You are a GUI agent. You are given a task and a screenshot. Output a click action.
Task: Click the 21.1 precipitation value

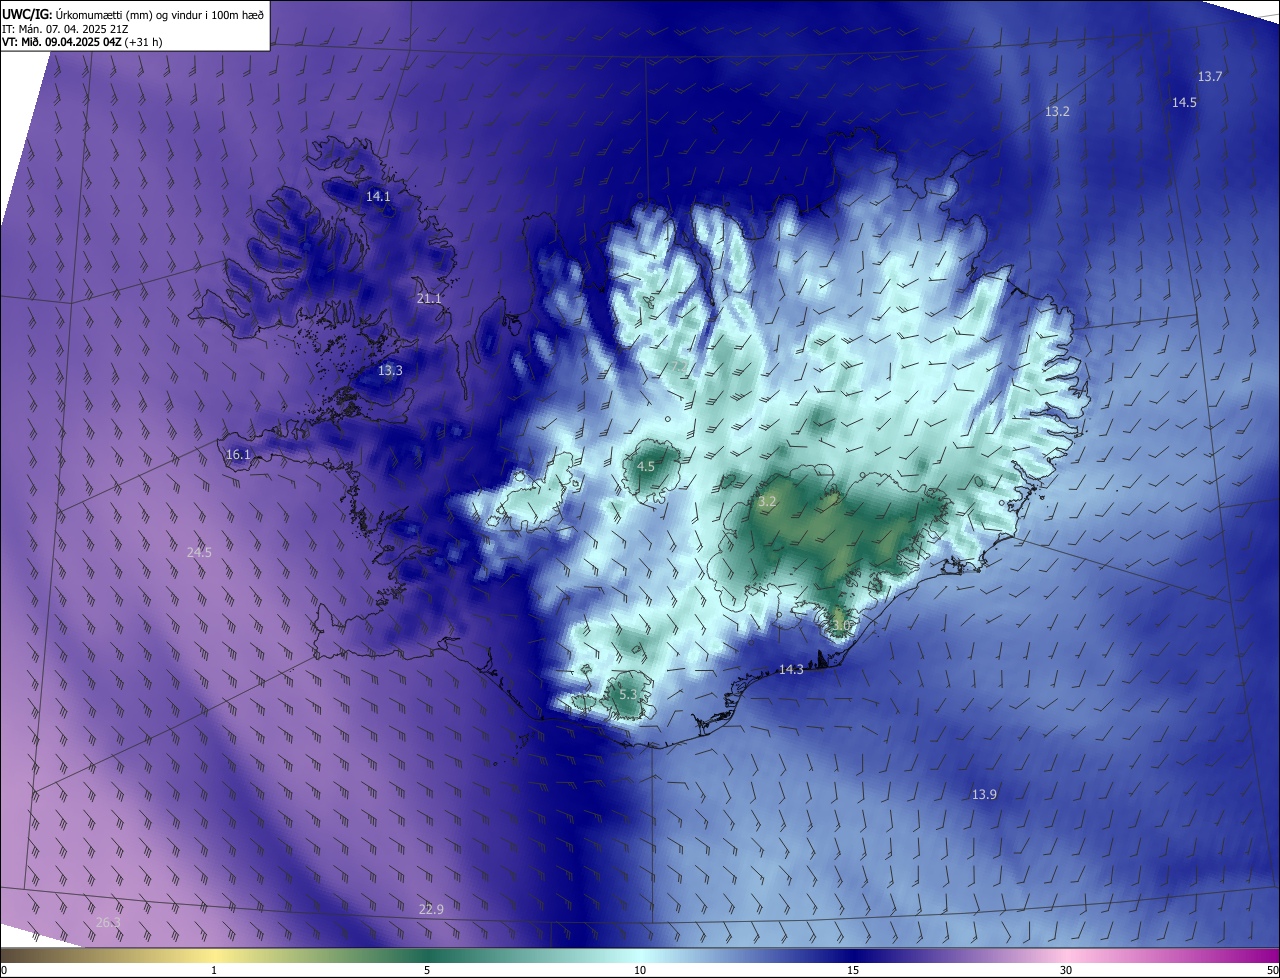point(429,299)
